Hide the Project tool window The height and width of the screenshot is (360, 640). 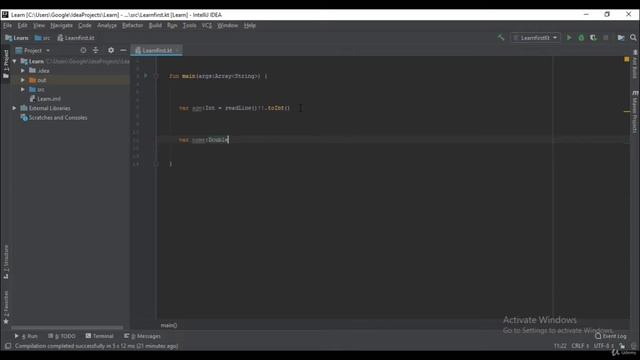(x=123, y=50)
